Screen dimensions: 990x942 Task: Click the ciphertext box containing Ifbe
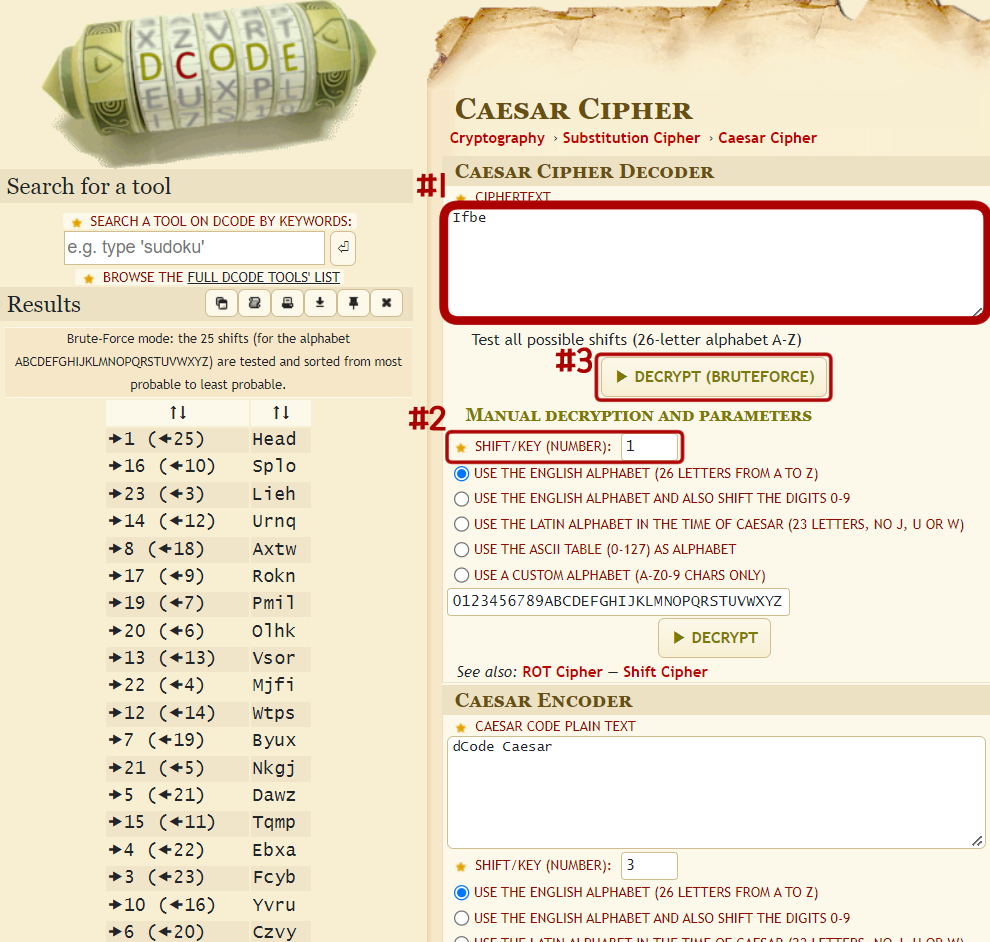click(x=714, y=262)
